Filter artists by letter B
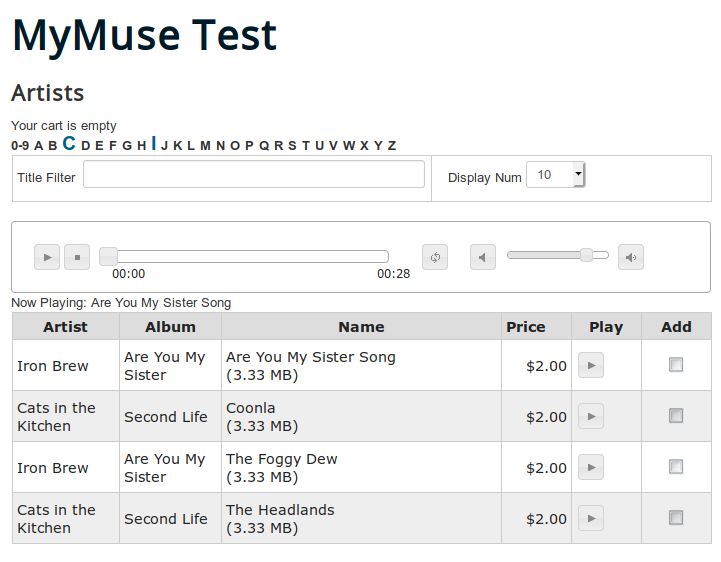Viewport: 721px width, 562px height. click(52, 146)
